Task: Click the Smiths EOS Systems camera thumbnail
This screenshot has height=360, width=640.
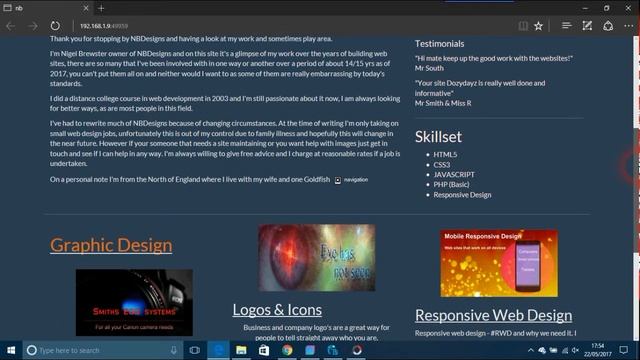Action: [x=134, y=302]
